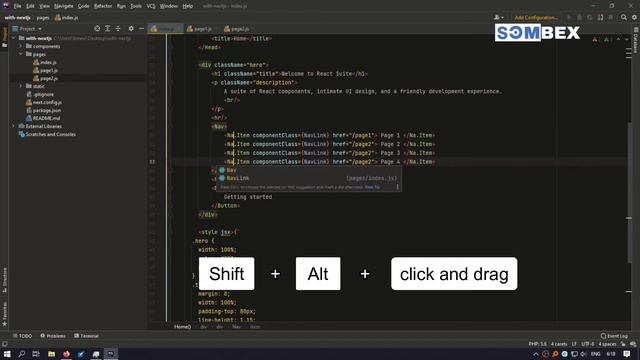
Task: Expand External Libraries node
Action: pos(13,126)
